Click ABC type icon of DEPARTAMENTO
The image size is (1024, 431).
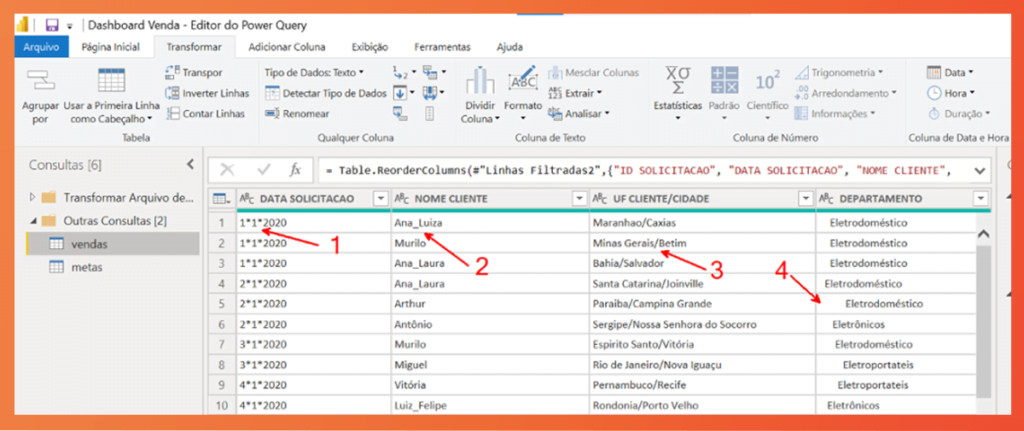click(826, 198)
